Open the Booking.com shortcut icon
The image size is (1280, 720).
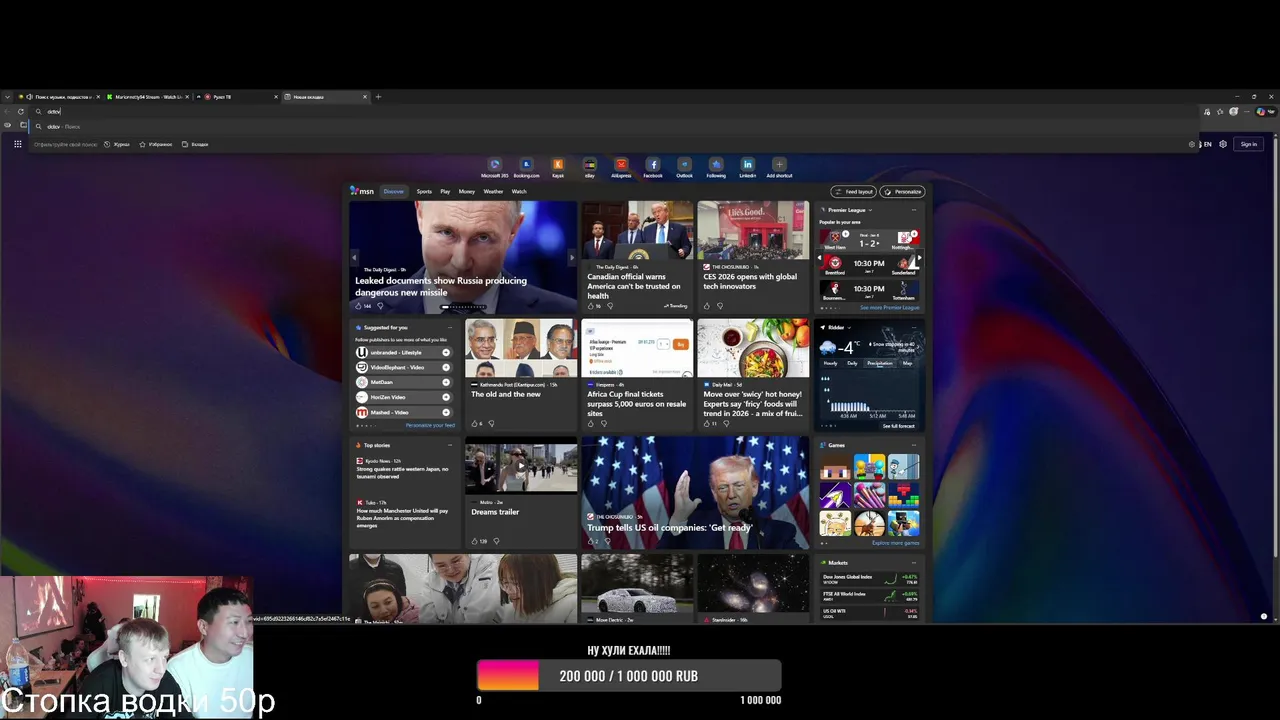pos(526,164)
